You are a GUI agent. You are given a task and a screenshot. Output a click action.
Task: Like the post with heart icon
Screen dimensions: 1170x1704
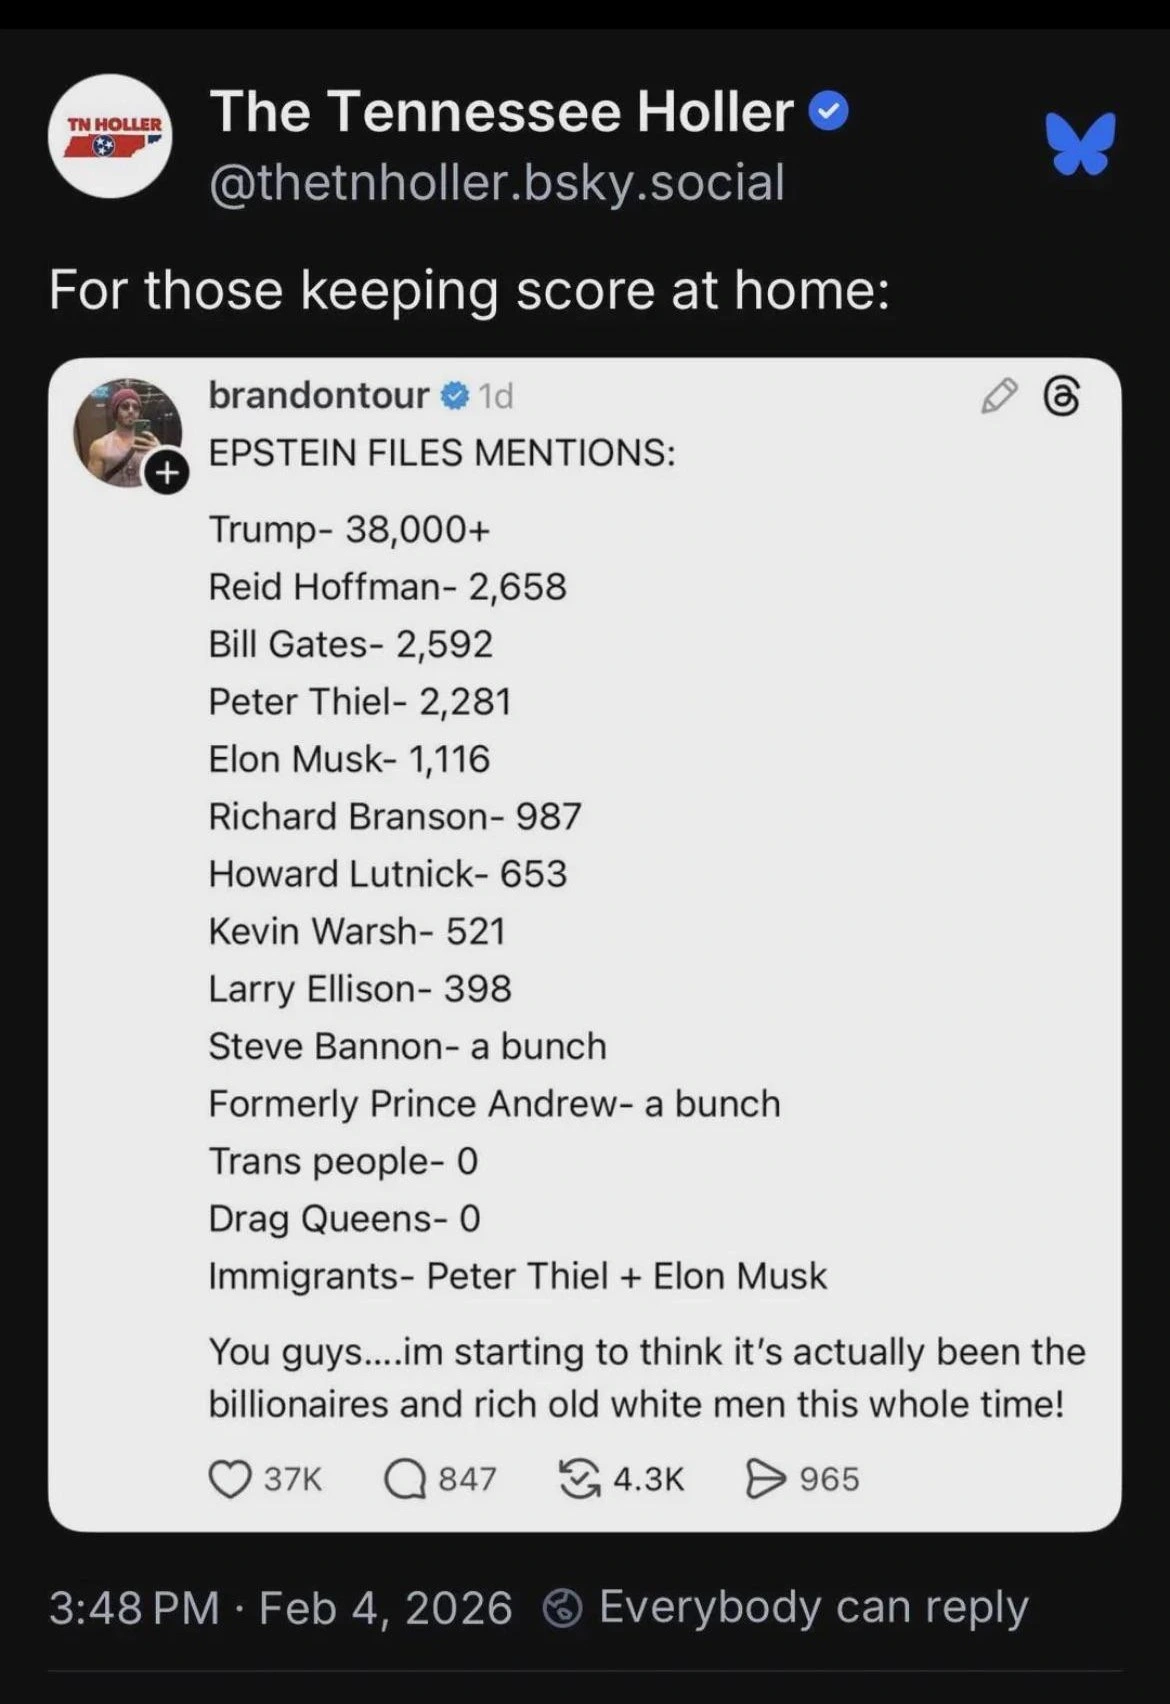click(x=230, y=1479)
